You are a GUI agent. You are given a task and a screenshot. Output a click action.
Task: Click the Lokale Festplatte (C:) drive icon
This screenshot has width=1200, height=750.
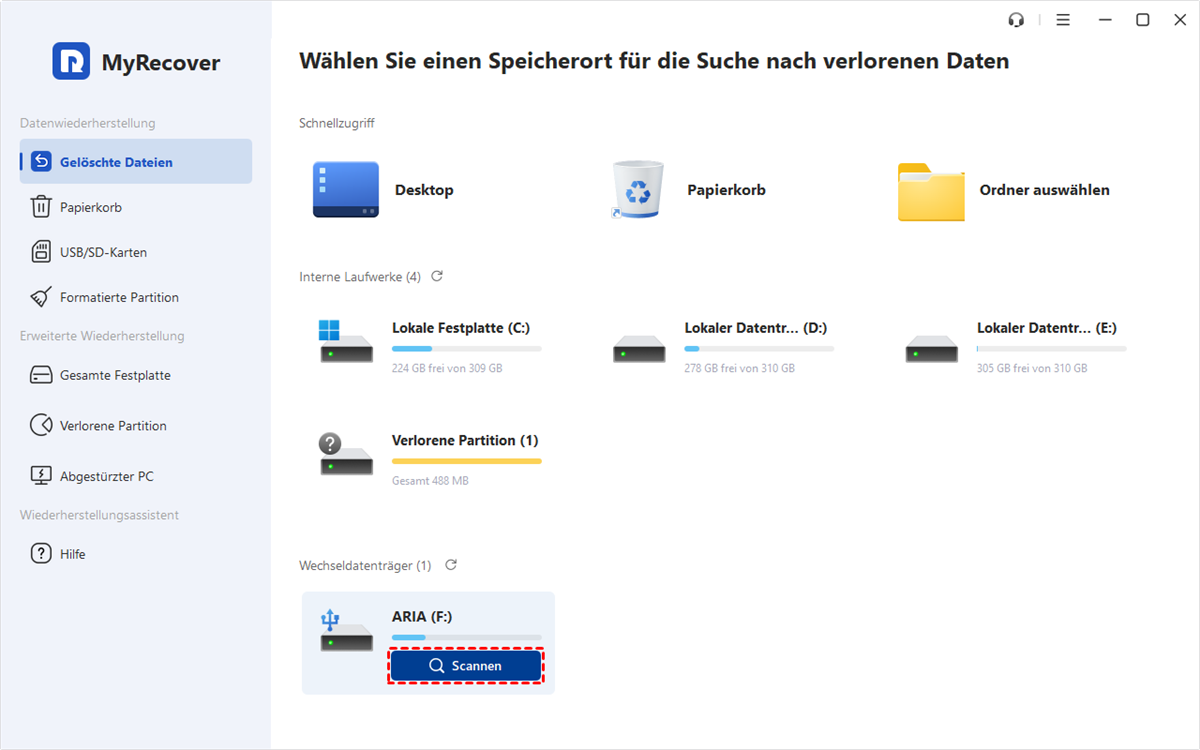coord(345,341)
